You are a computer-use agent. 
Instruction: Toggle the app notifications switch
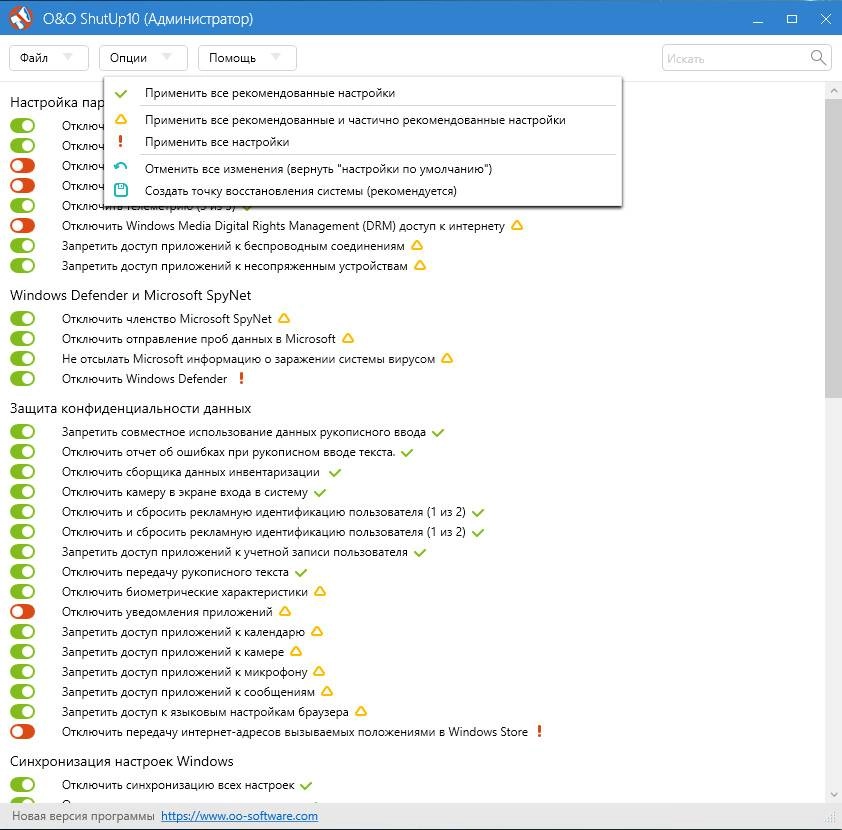pyautogui.click(x=23, y=611)
